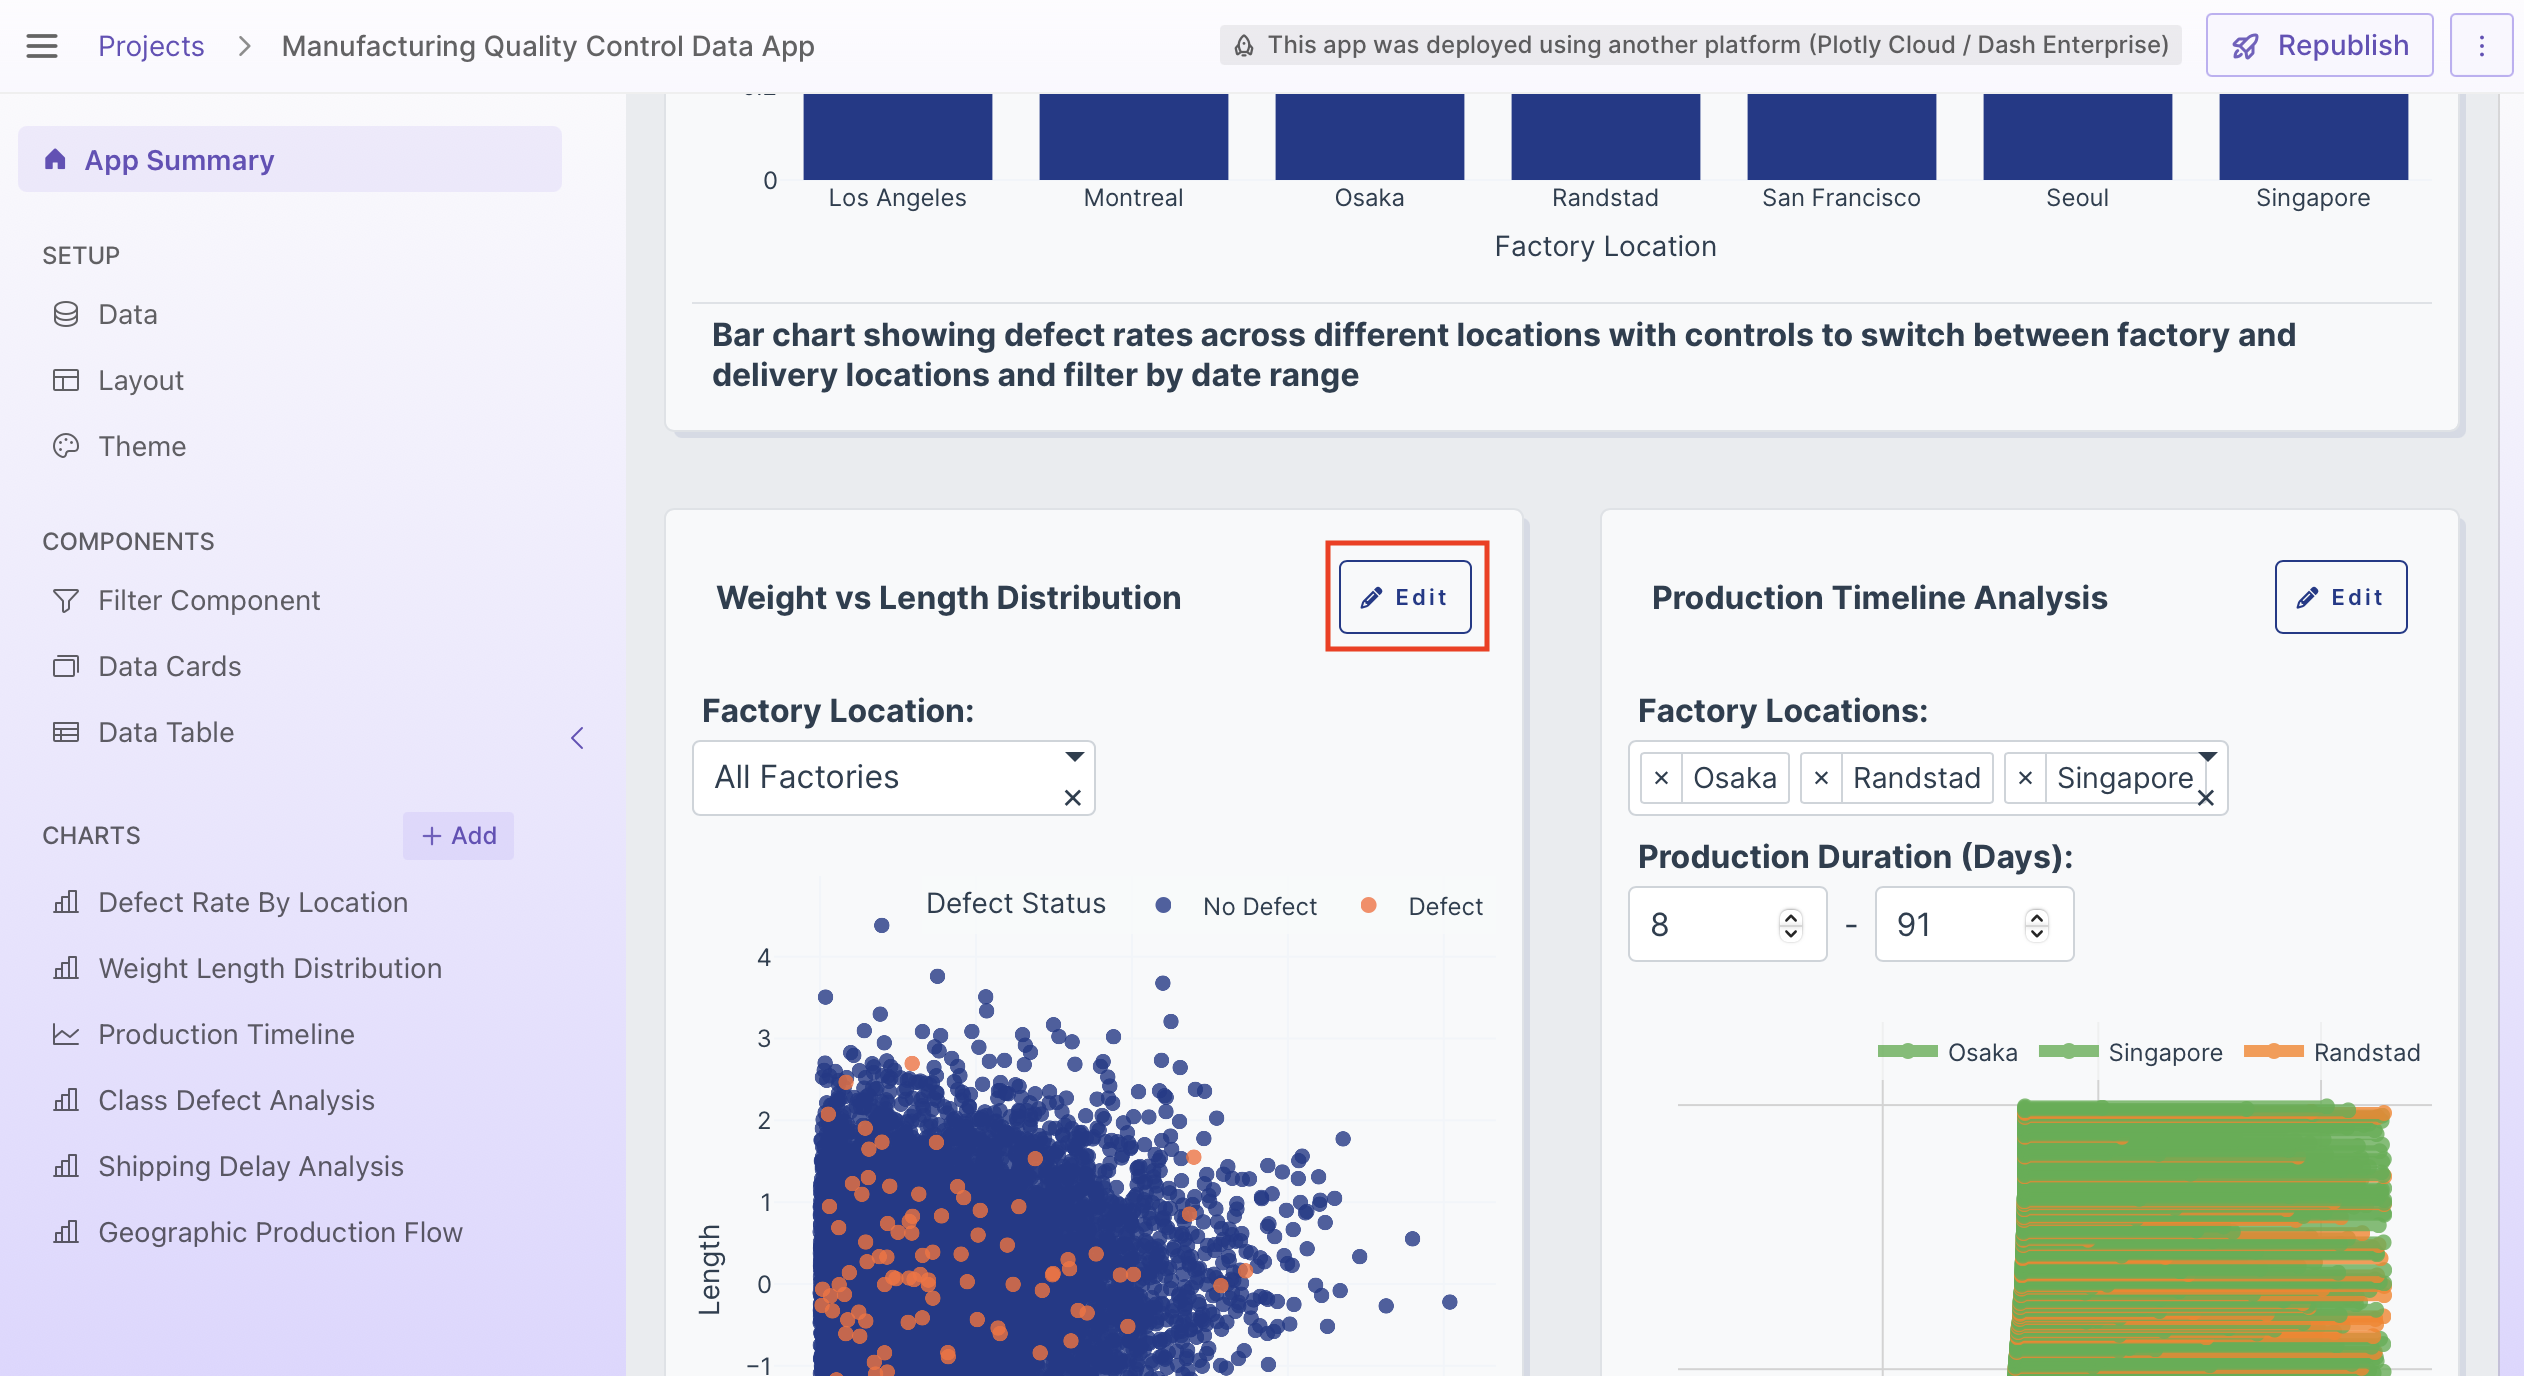
Task: Edit the Production Timeline Analysis chart
Action: [2340, 597]
